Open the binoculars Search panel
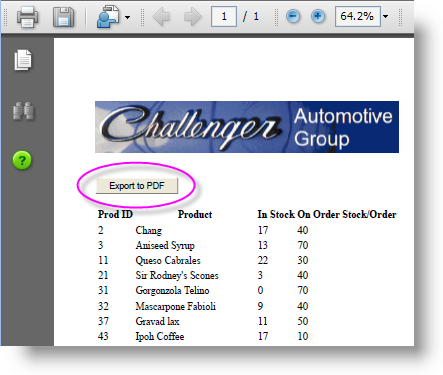 23,111
